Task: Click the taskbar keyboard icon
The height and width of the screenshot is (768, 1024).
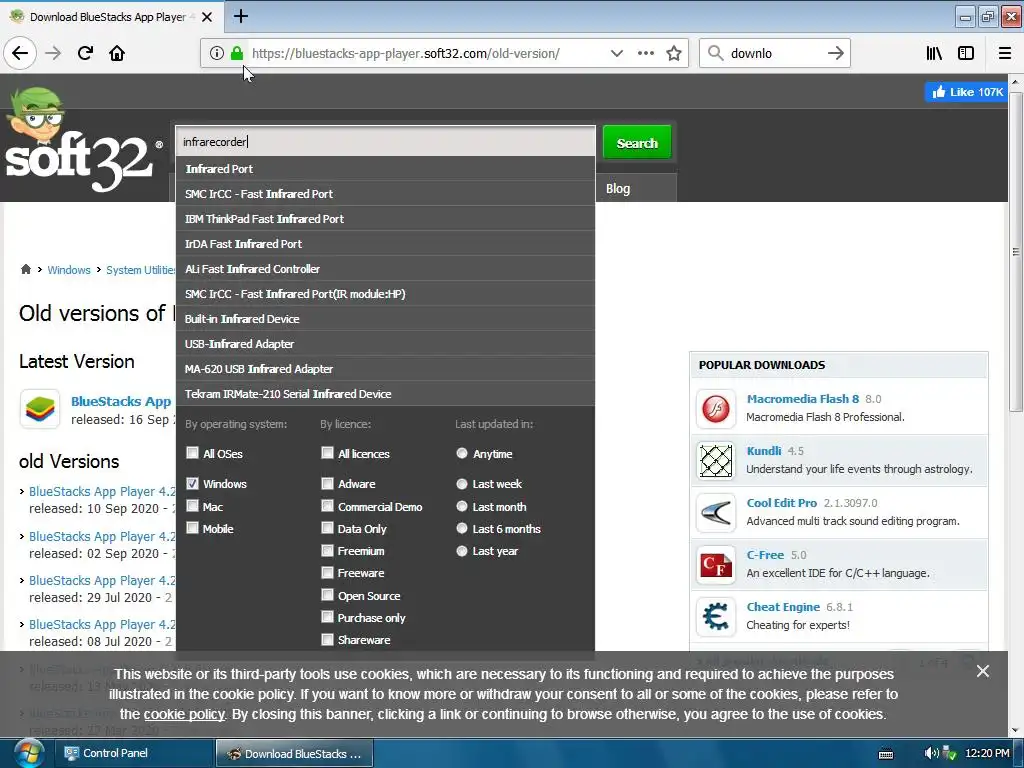Action: [x=886, y=754]
